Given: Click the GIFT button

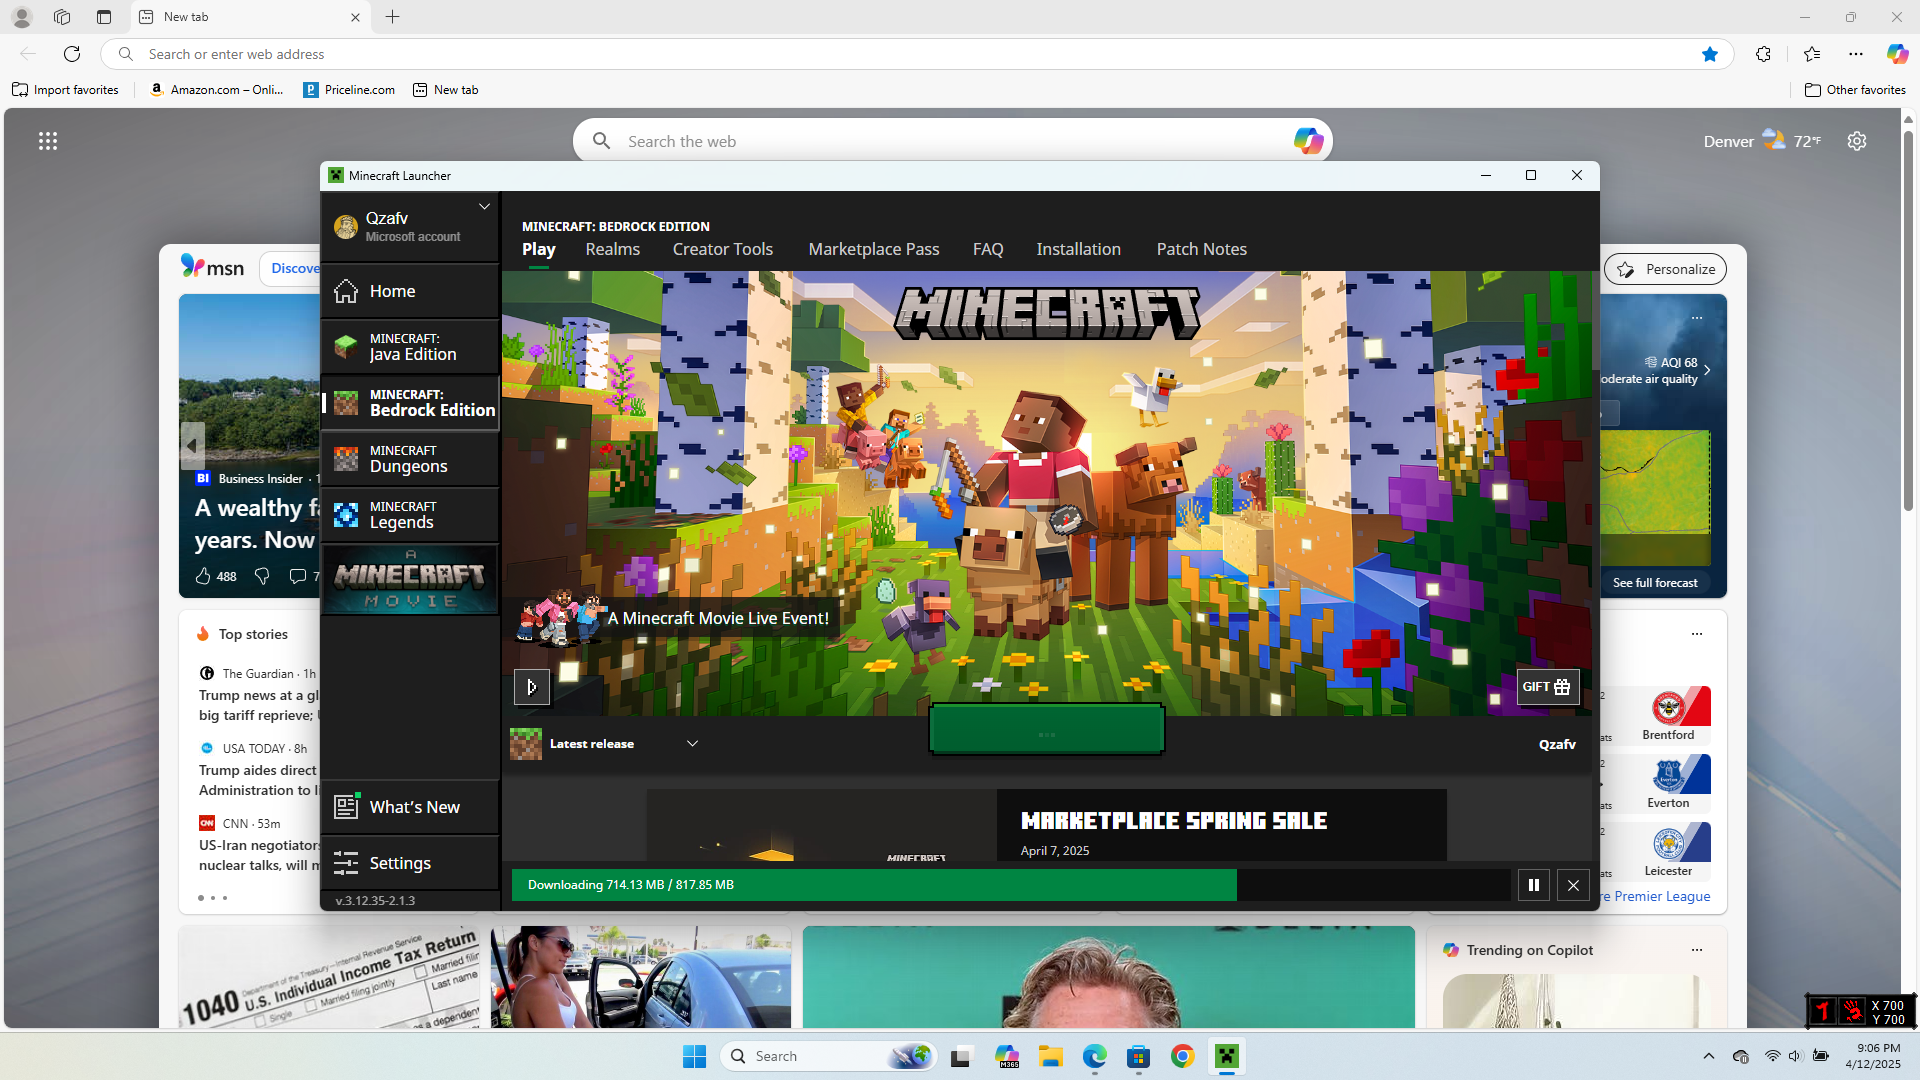Looking at the screenshot, I should [1547, 687].
